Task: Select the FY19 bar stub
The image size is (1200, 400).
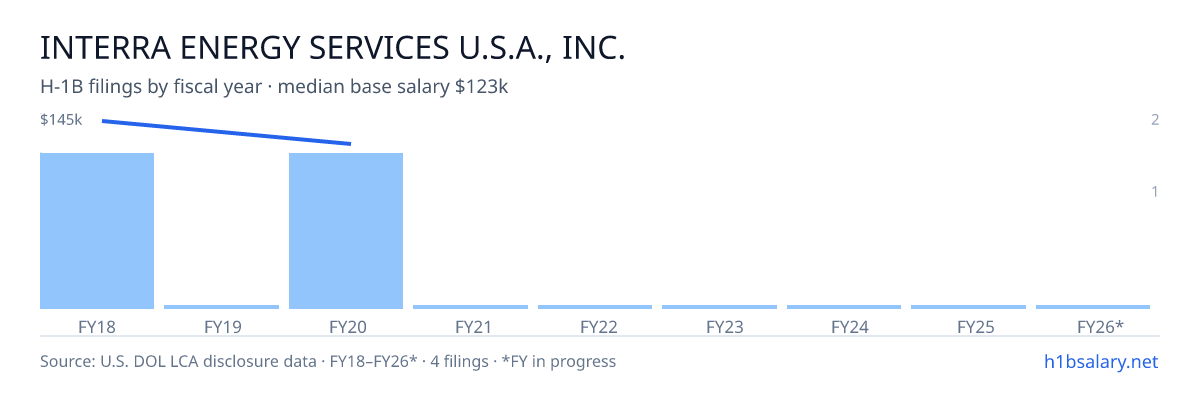Action: click(x=221, y=307)
